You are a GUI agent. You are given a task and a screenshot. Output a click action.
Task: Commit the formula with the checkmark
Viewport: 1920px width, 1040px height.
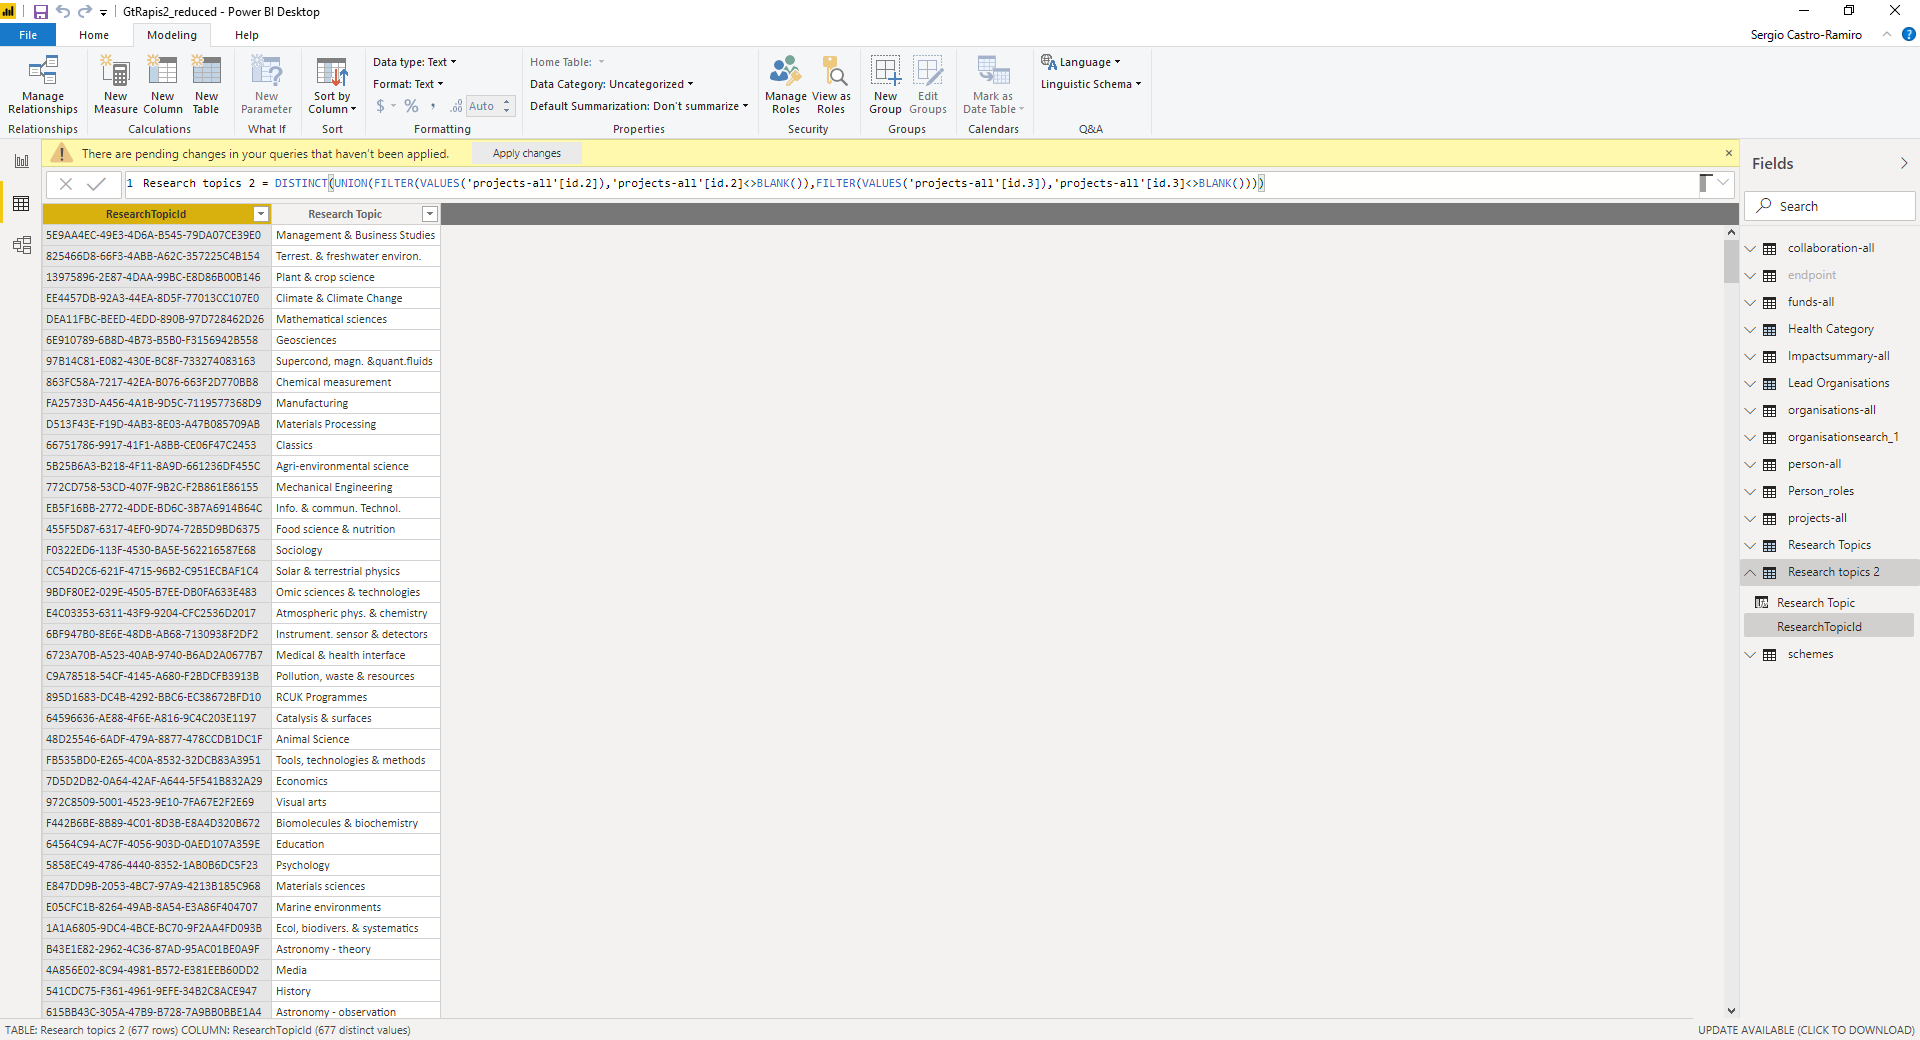coord(97,183)
